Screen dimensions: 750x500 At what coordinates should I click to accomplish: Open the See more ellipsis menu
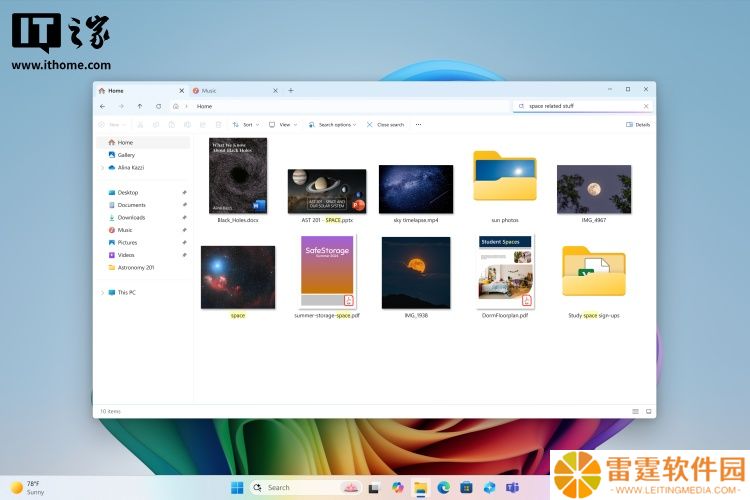[x=419, y=124]
